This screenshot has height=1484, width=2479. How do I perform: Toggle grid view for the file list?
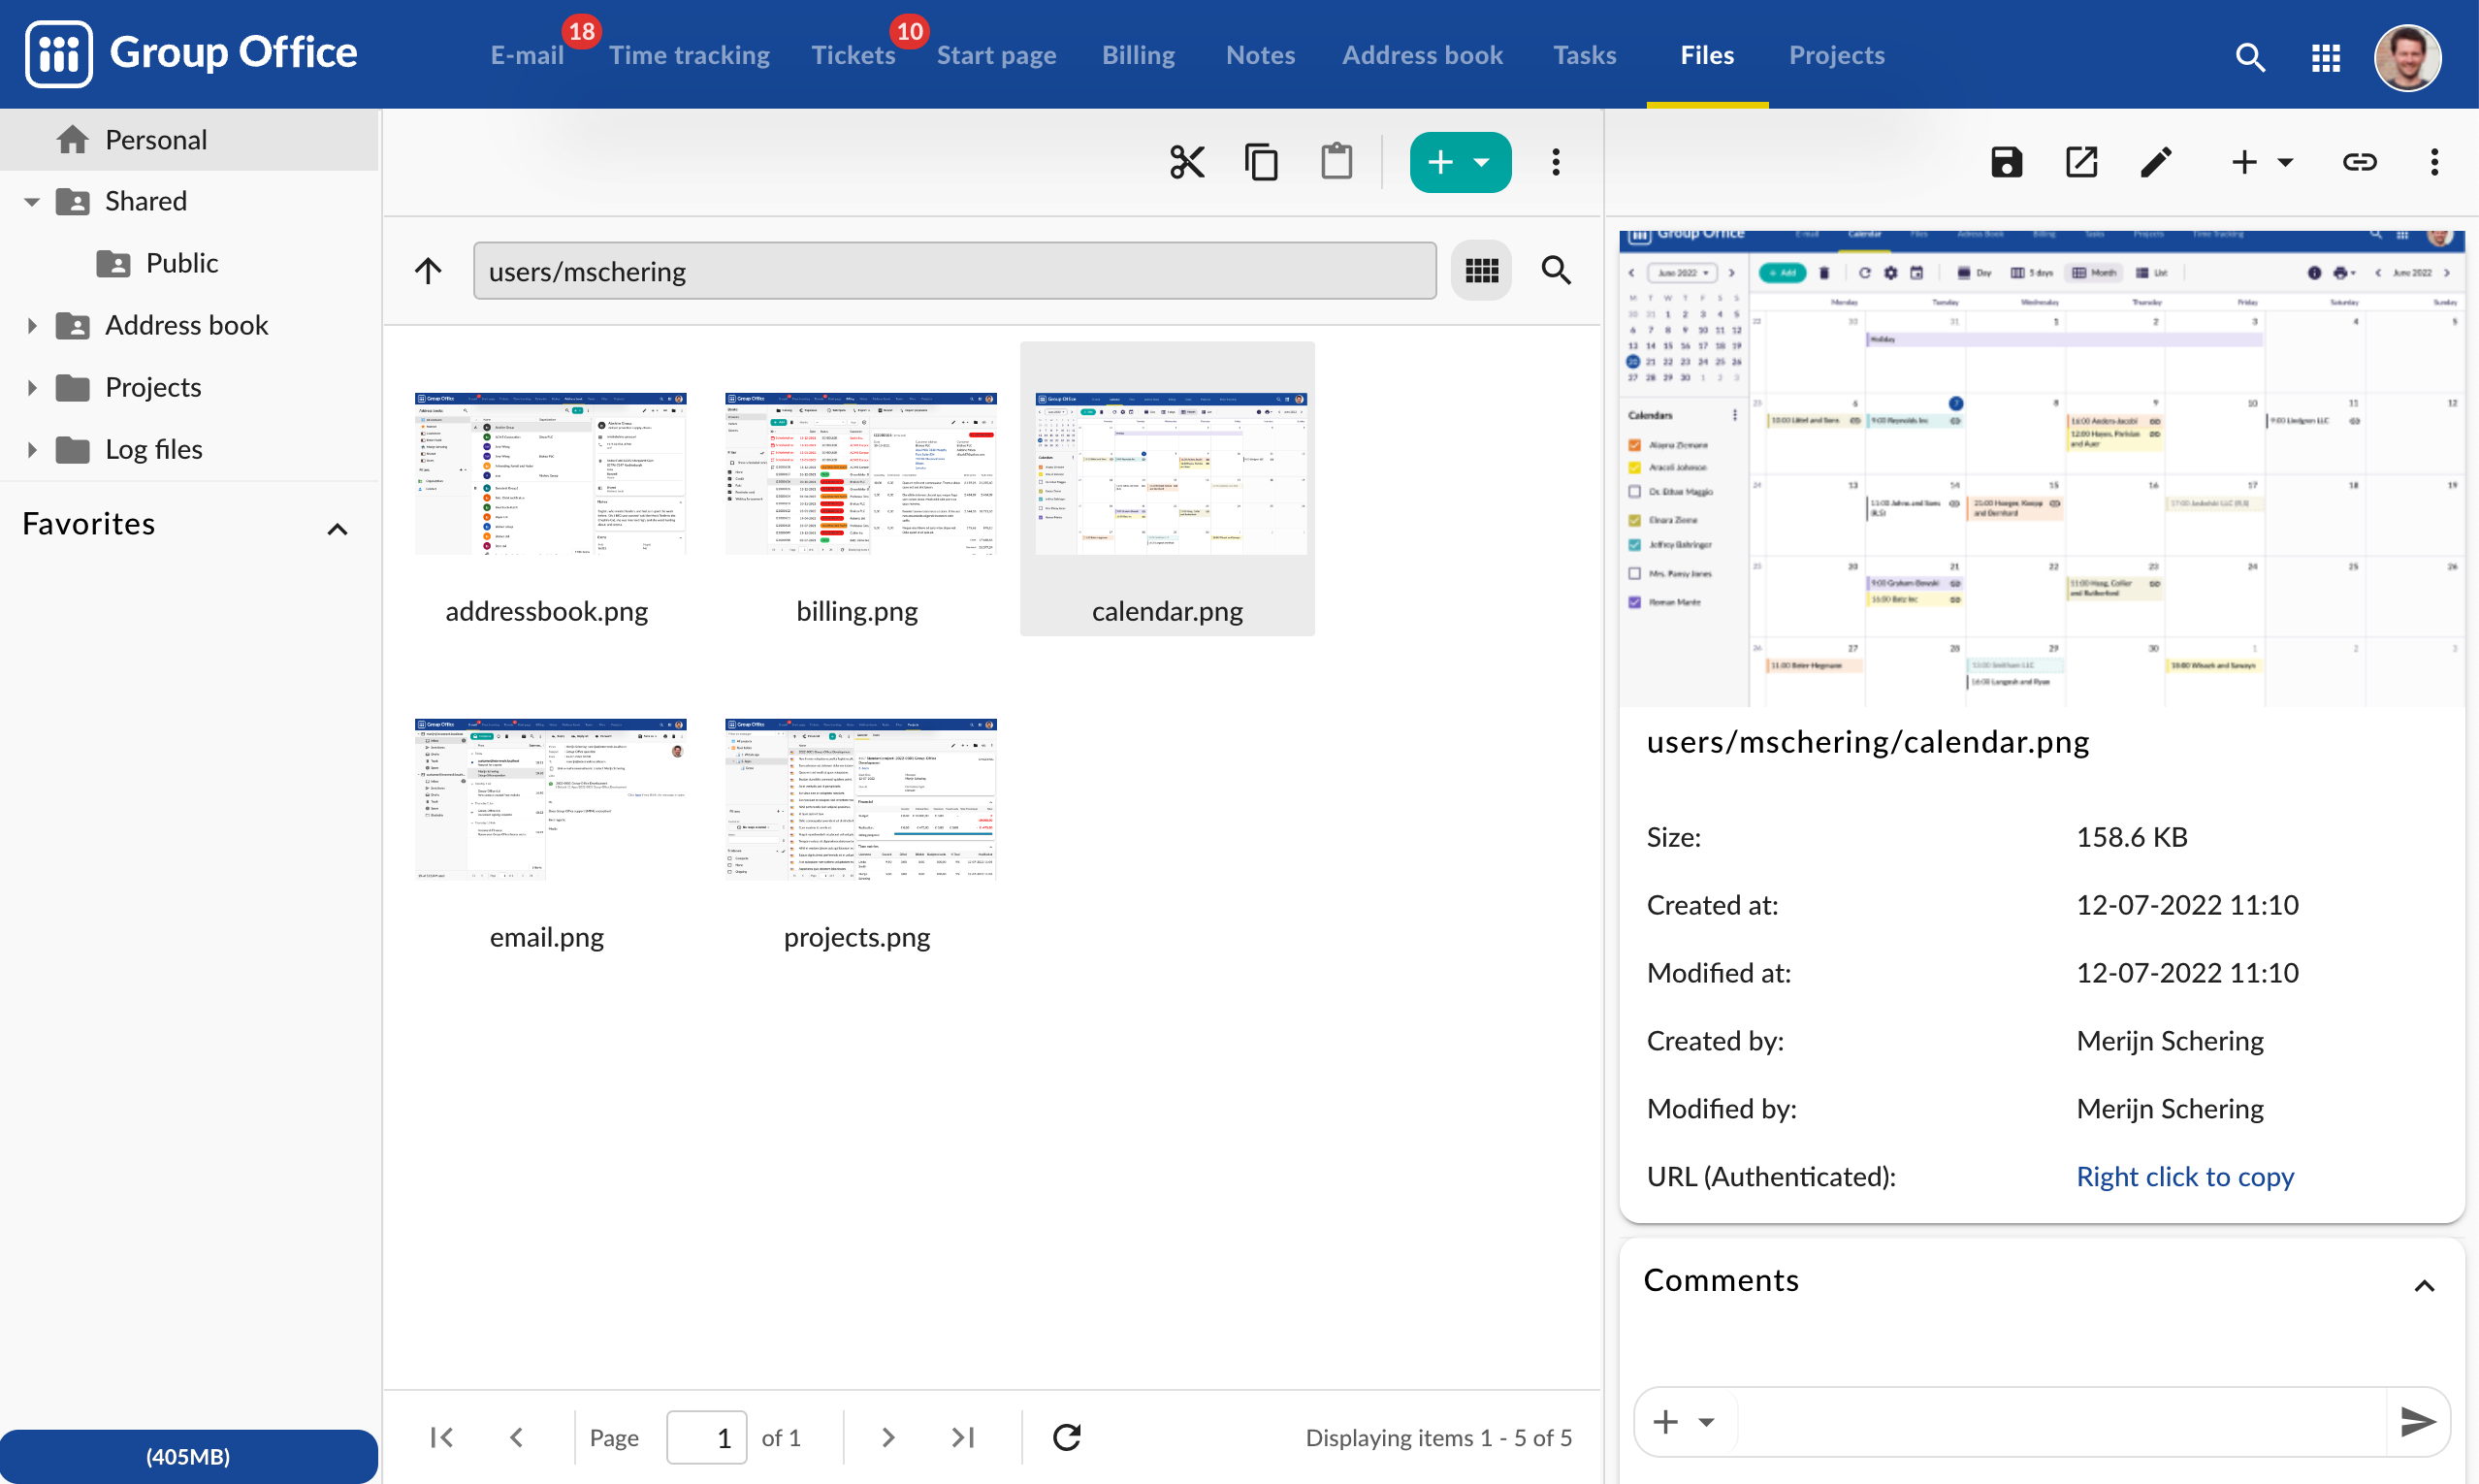(1481, 270)
